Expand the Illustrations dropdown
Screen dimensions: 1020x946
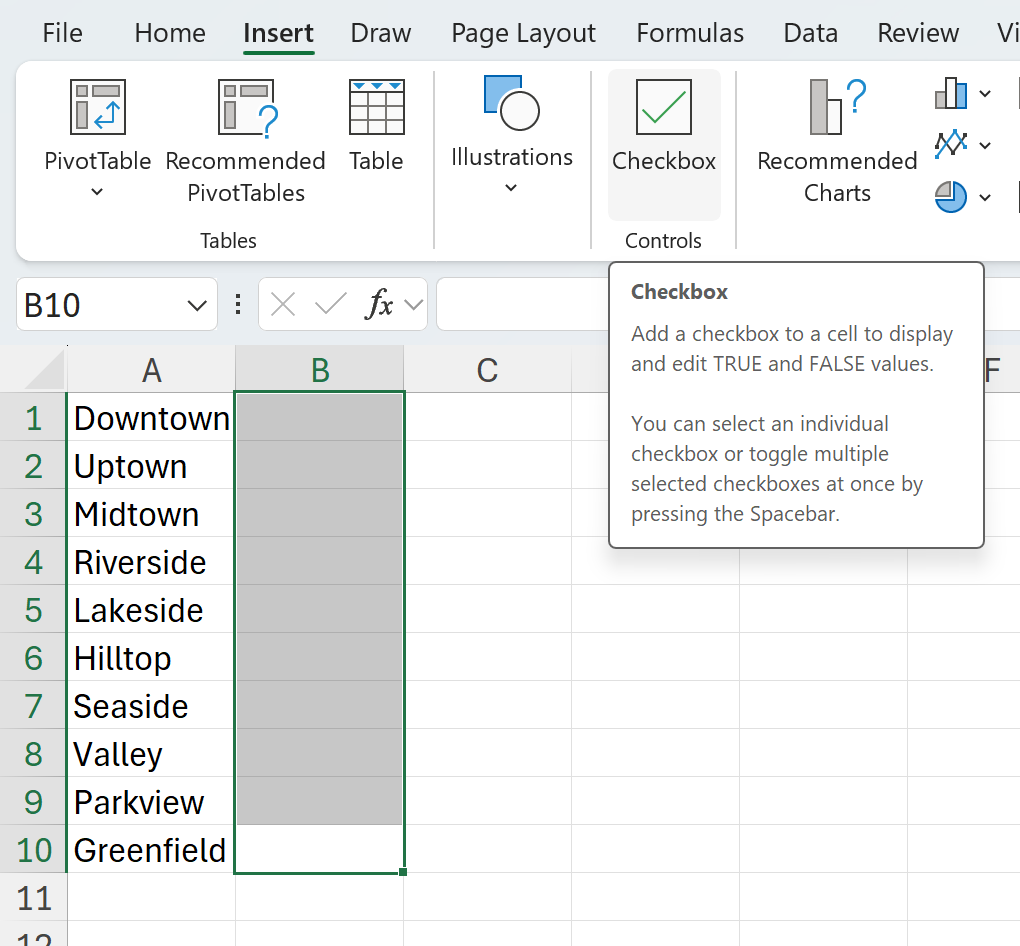pyautogui.click(x=511, y=188)
